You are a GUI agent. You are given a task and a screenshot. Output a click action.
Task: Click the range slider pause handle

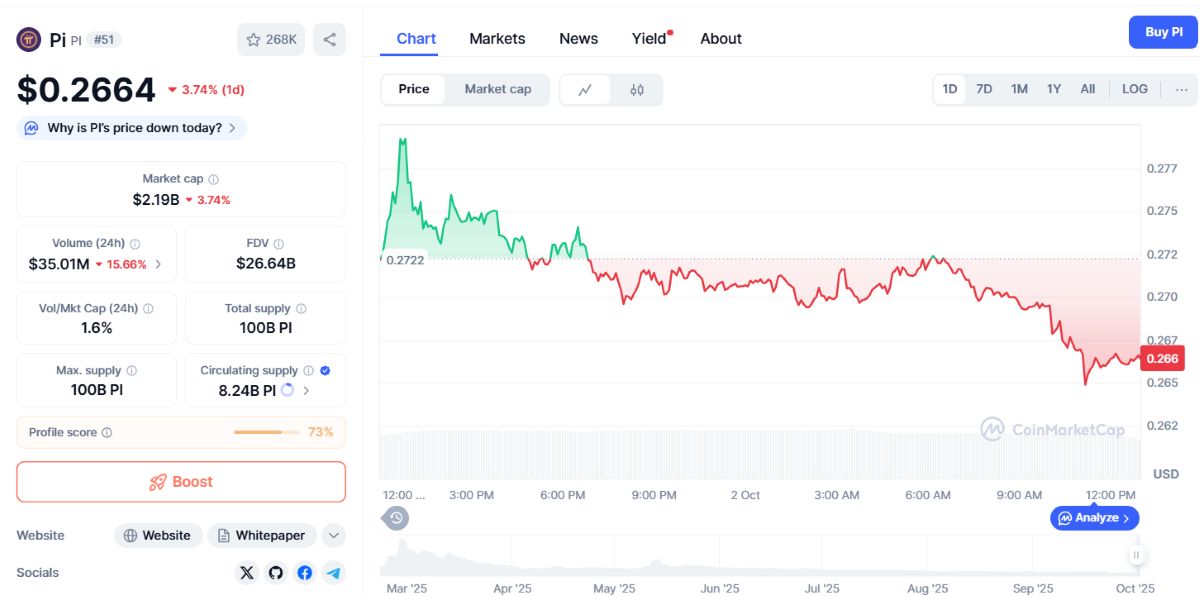pyautogui.click(x=1136, y=554)
